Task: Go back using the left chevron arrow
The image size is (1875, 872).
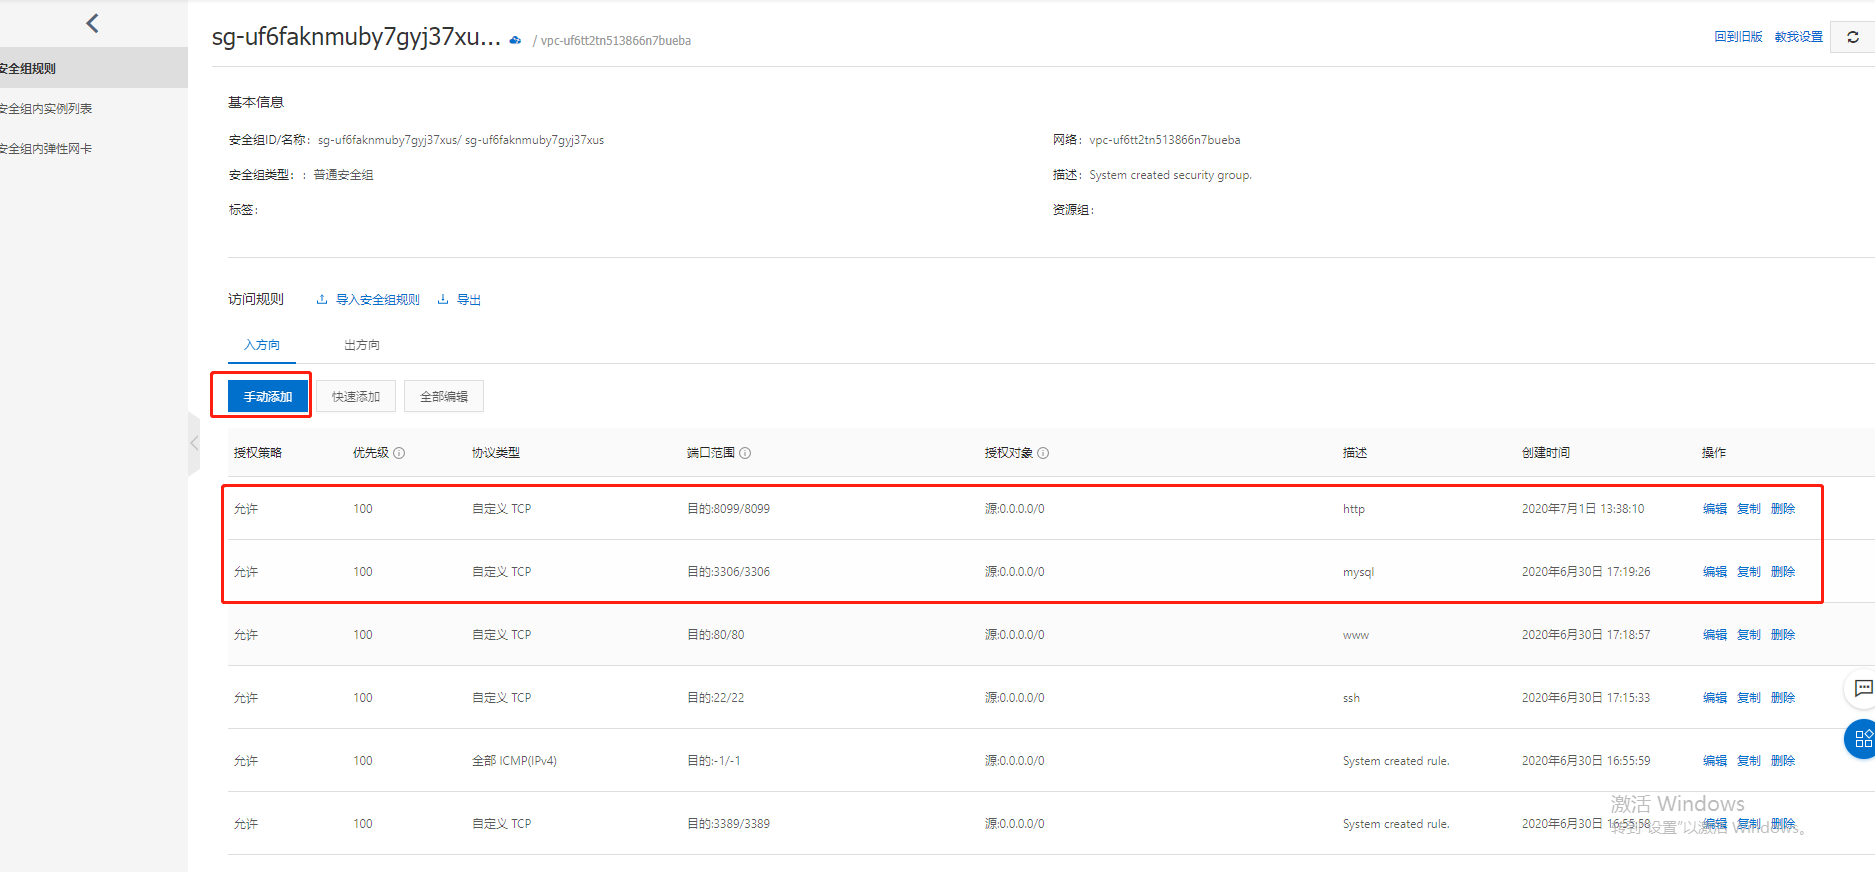Action: click(x=92, y=23)
